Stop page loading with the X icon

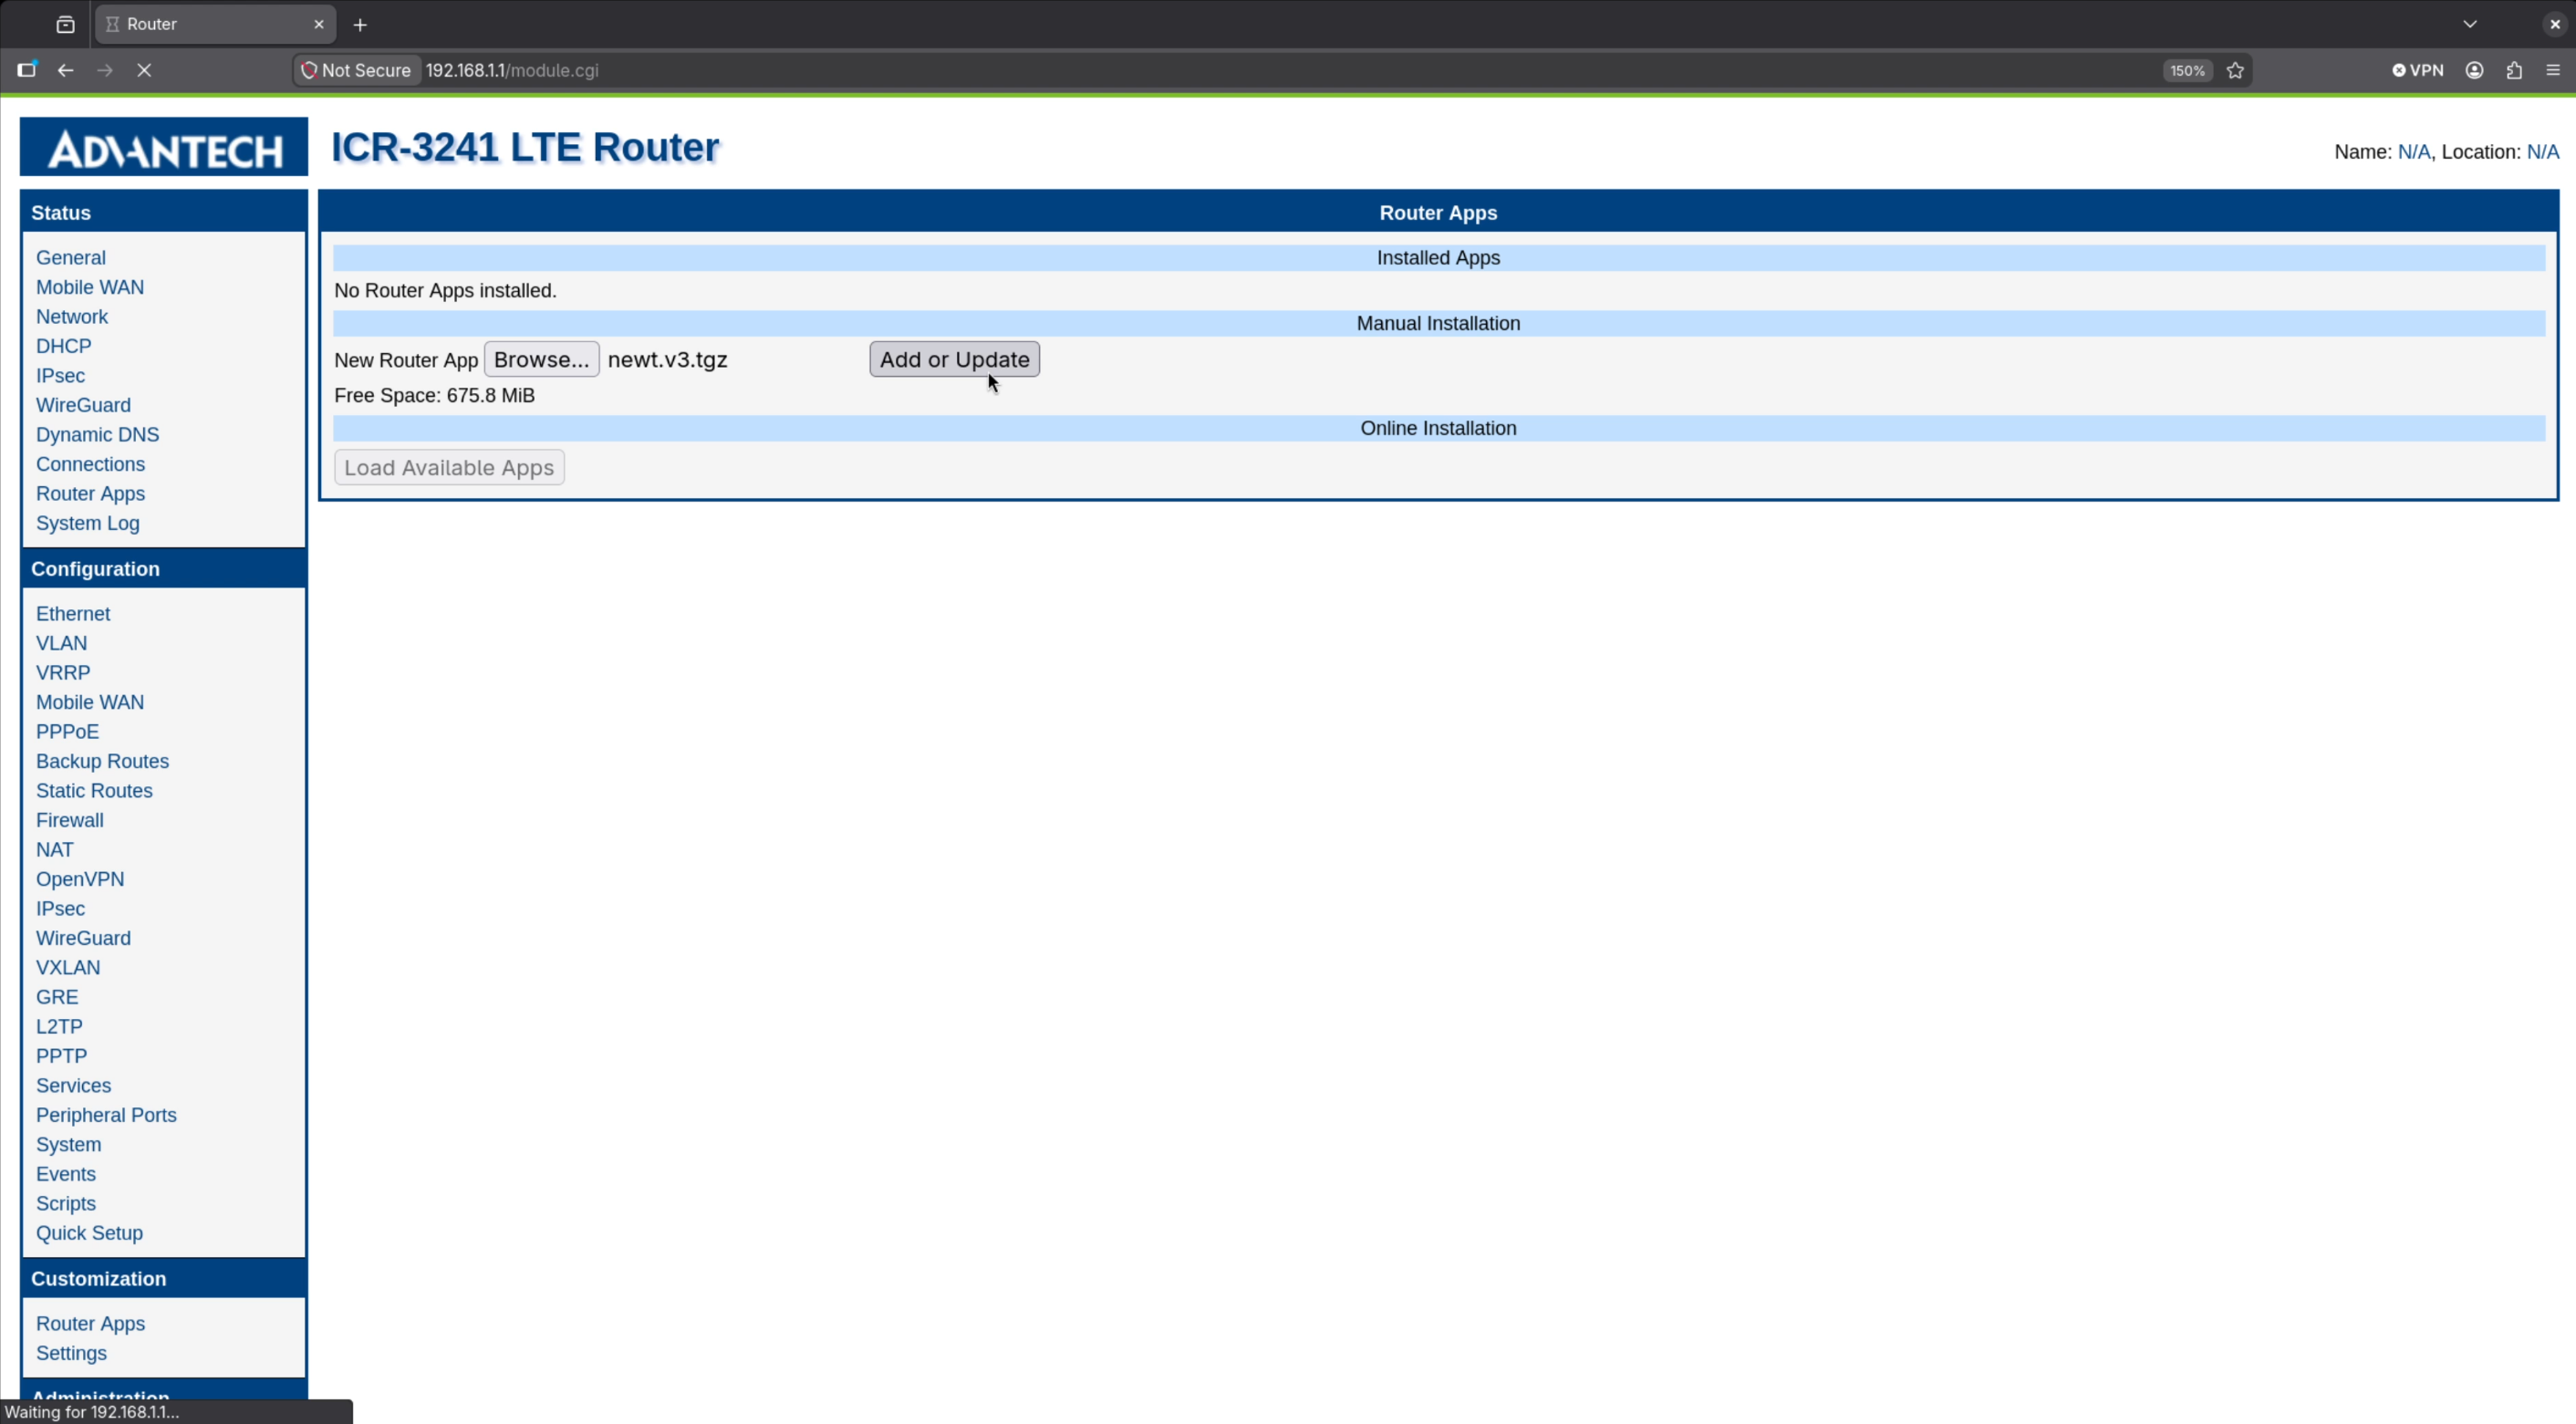pyautogui.click(x=144, y=70)
